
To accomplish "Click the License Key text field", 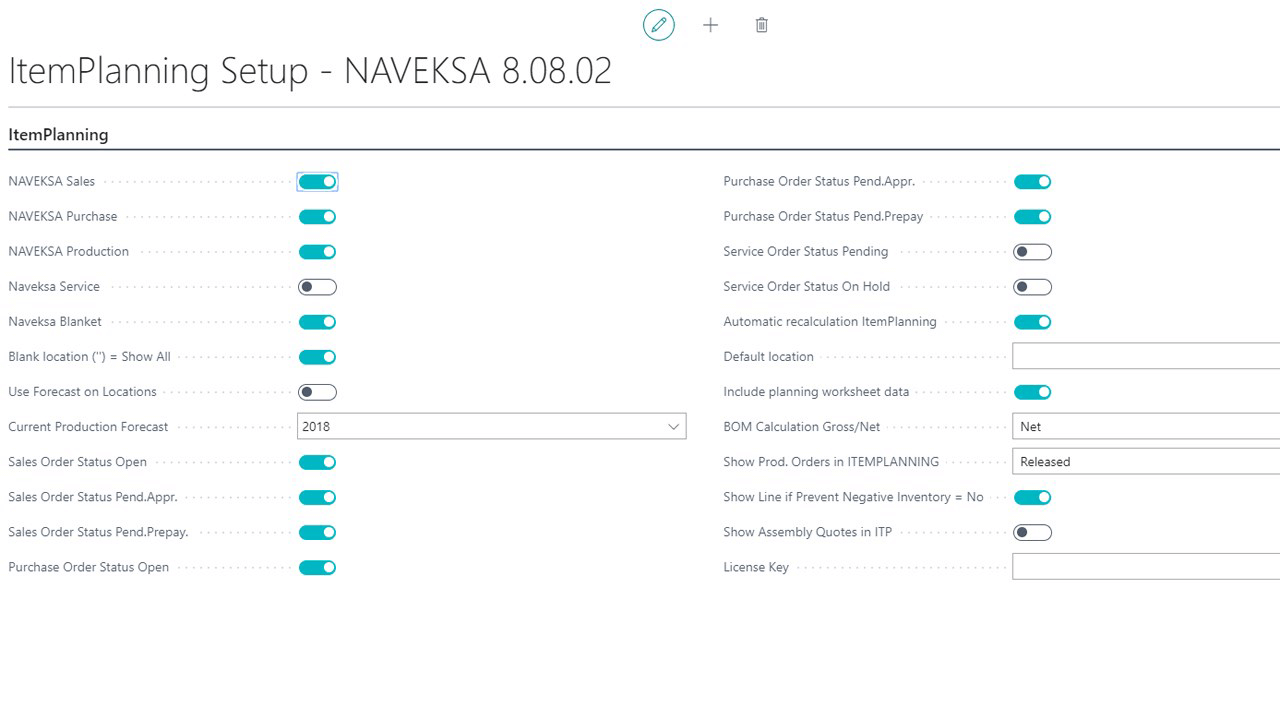I will (x=1145, y=567).
